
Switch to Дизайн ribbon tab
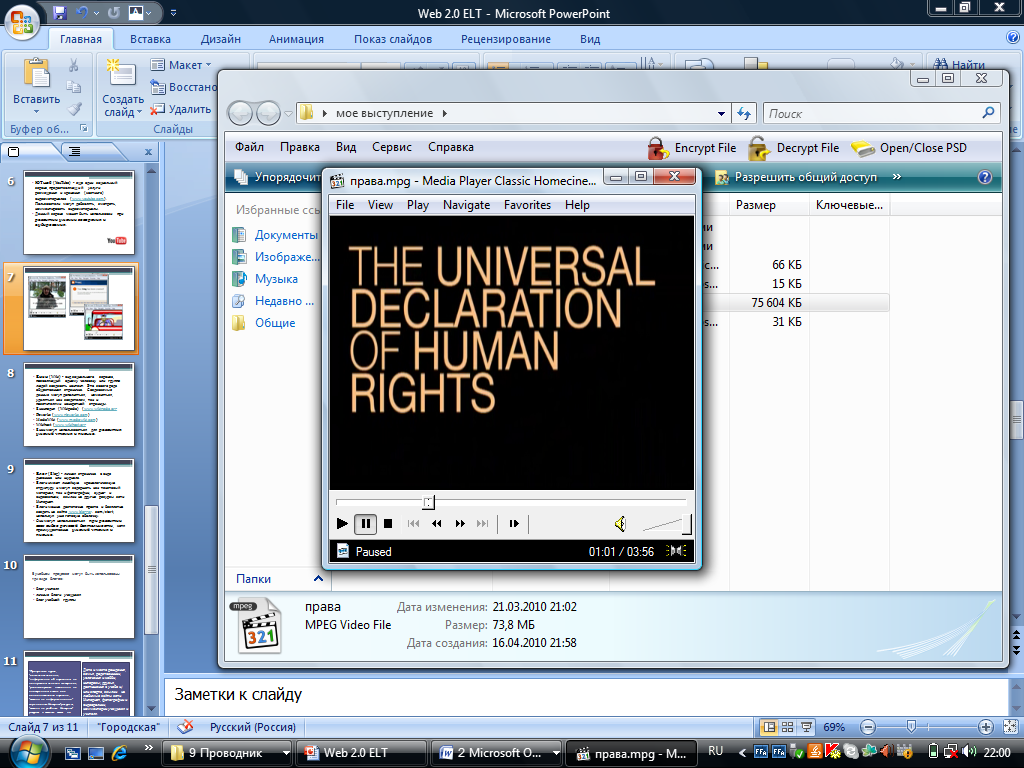pos(221,39)
